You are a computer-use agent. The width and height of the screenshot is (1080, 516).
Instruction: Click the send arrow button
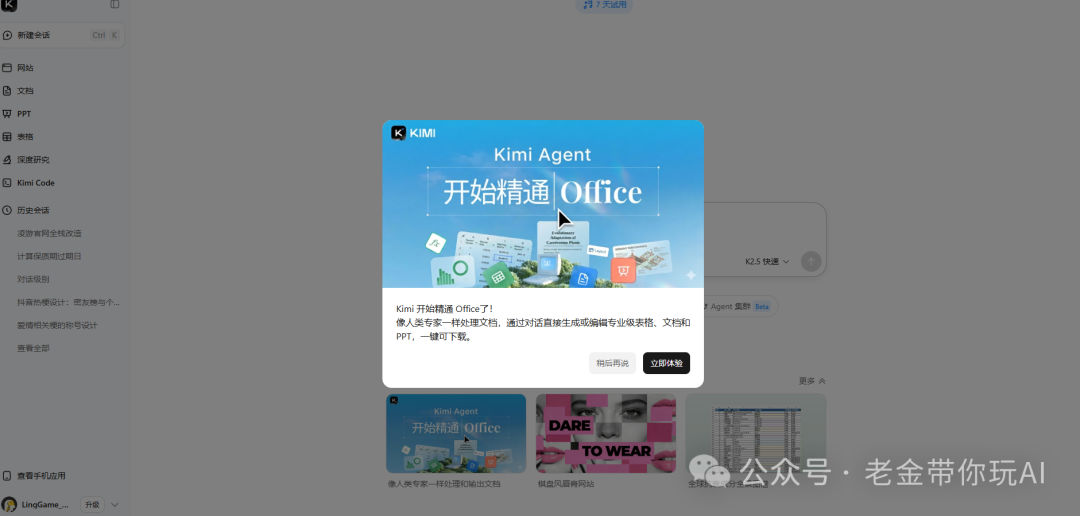click(811, 261)
